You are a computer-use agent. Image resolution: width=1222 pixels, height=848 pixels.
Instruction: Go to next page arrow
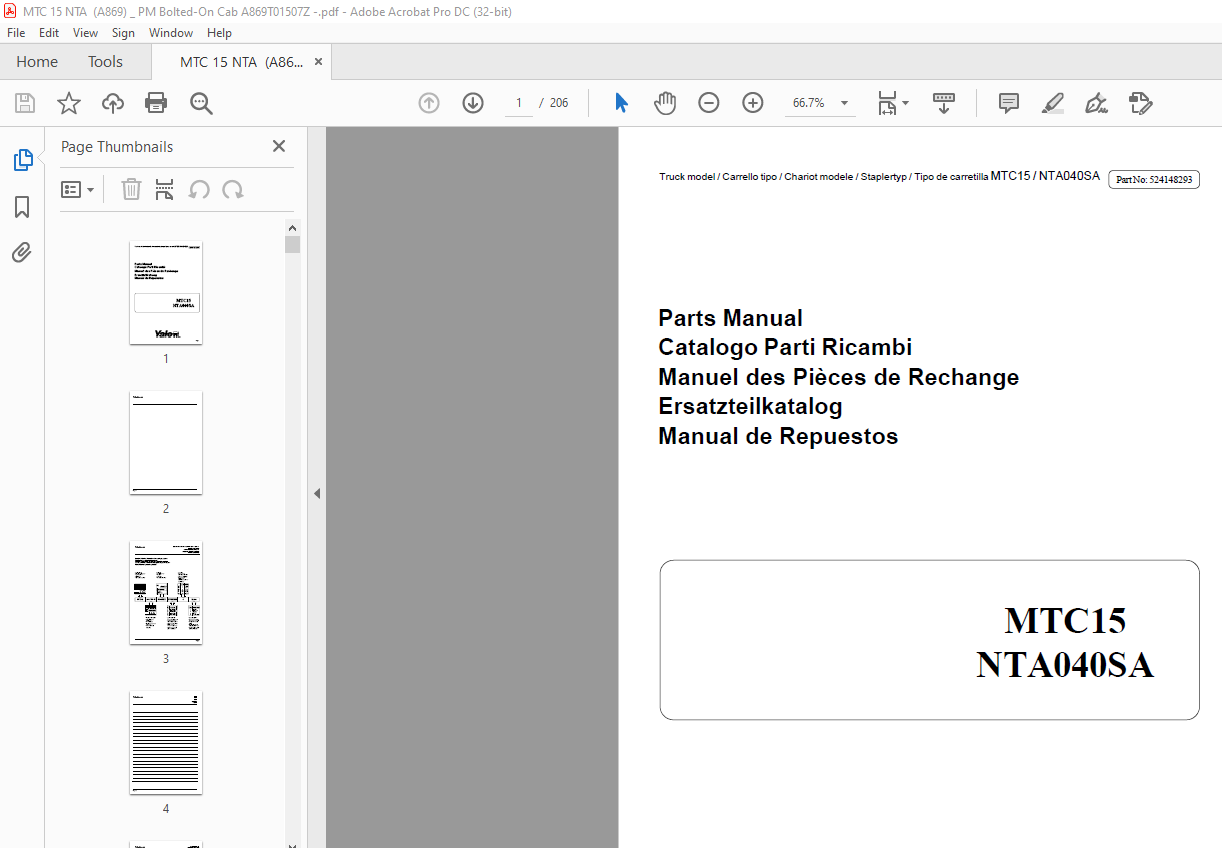(x=473, y=103)
